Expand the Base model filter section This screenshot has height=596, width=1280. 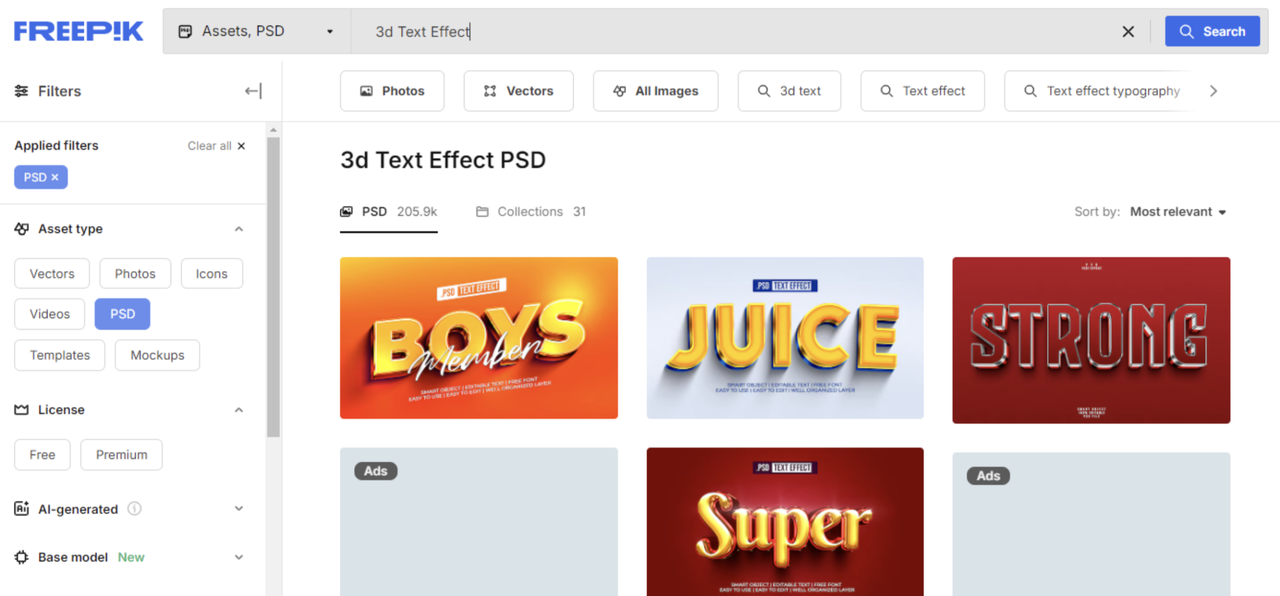point(239,557)
